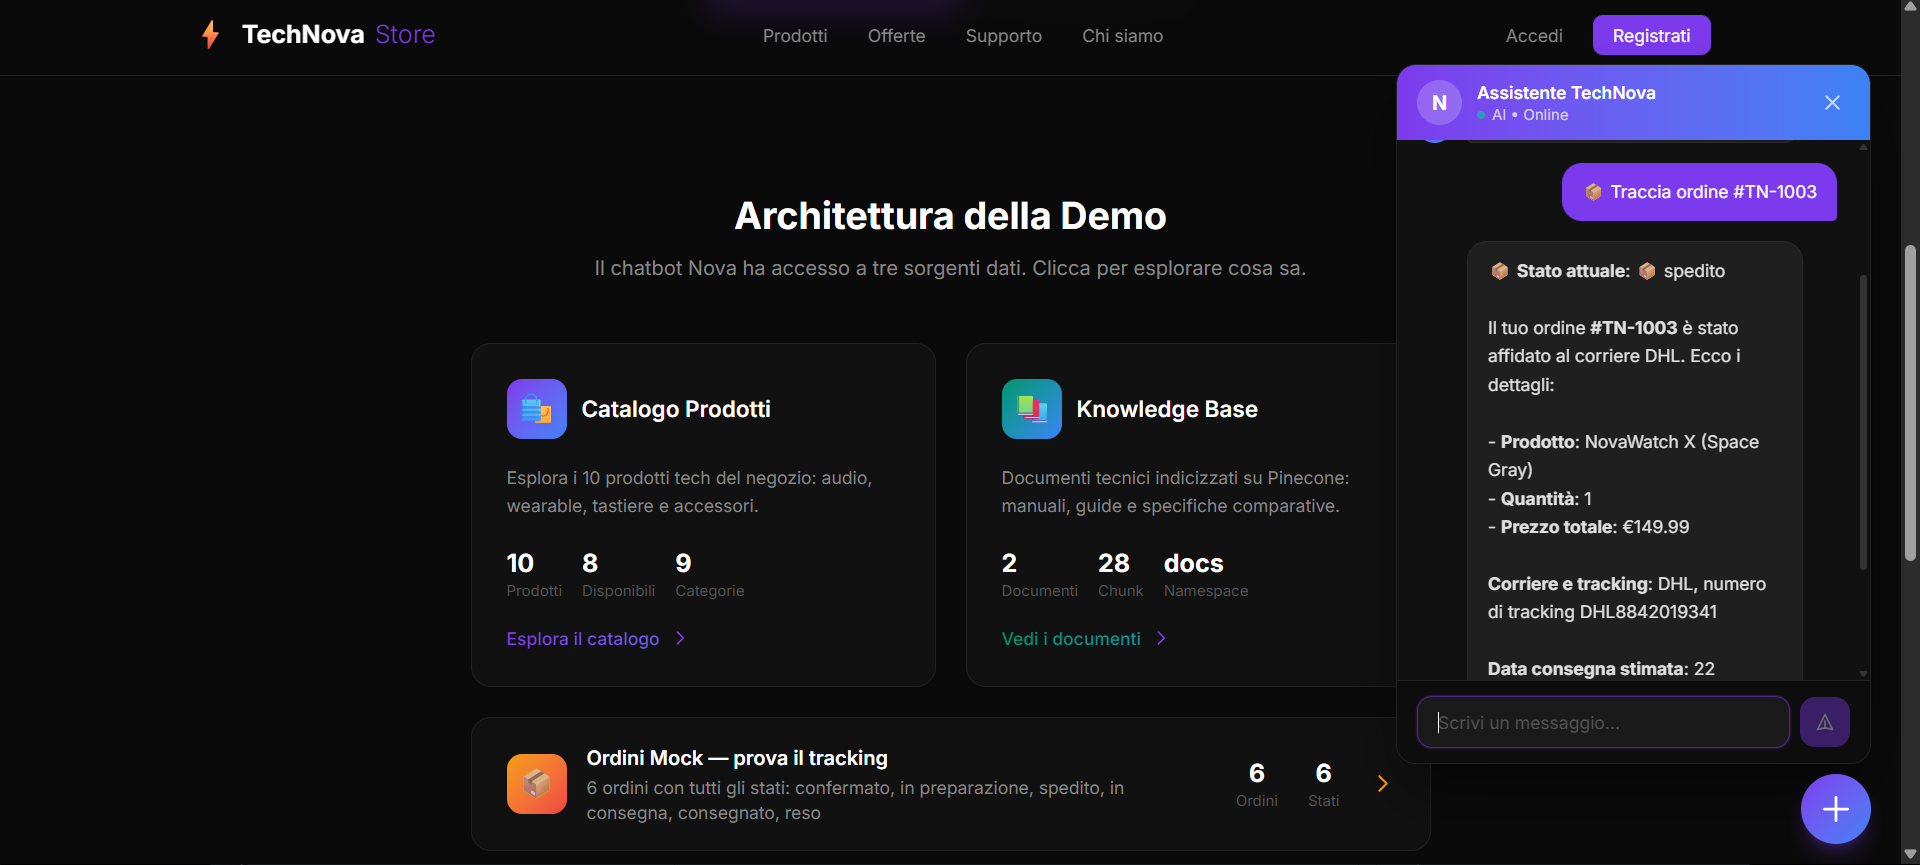Image resolution: width=1920 pixels, height=865 pixels.
Task: Click the Ordini Mock — prova il tracking title
Action: click(x=737, y=758)
